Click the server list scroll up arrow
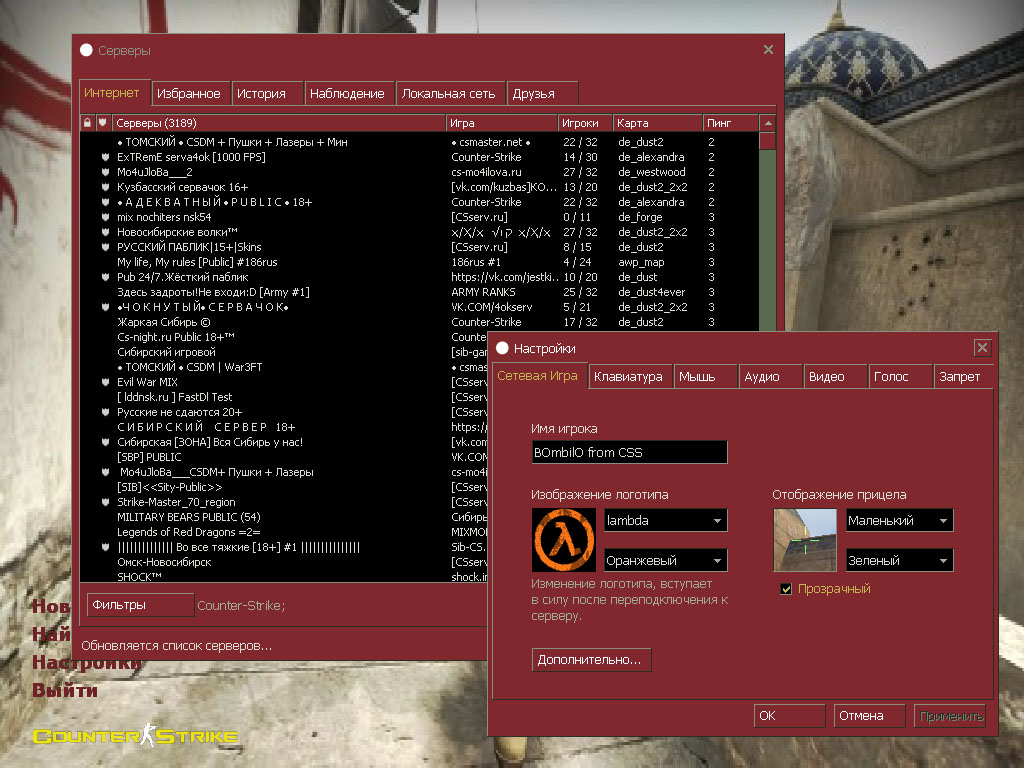The image size is (1024, 768). (x=768, y=123)
